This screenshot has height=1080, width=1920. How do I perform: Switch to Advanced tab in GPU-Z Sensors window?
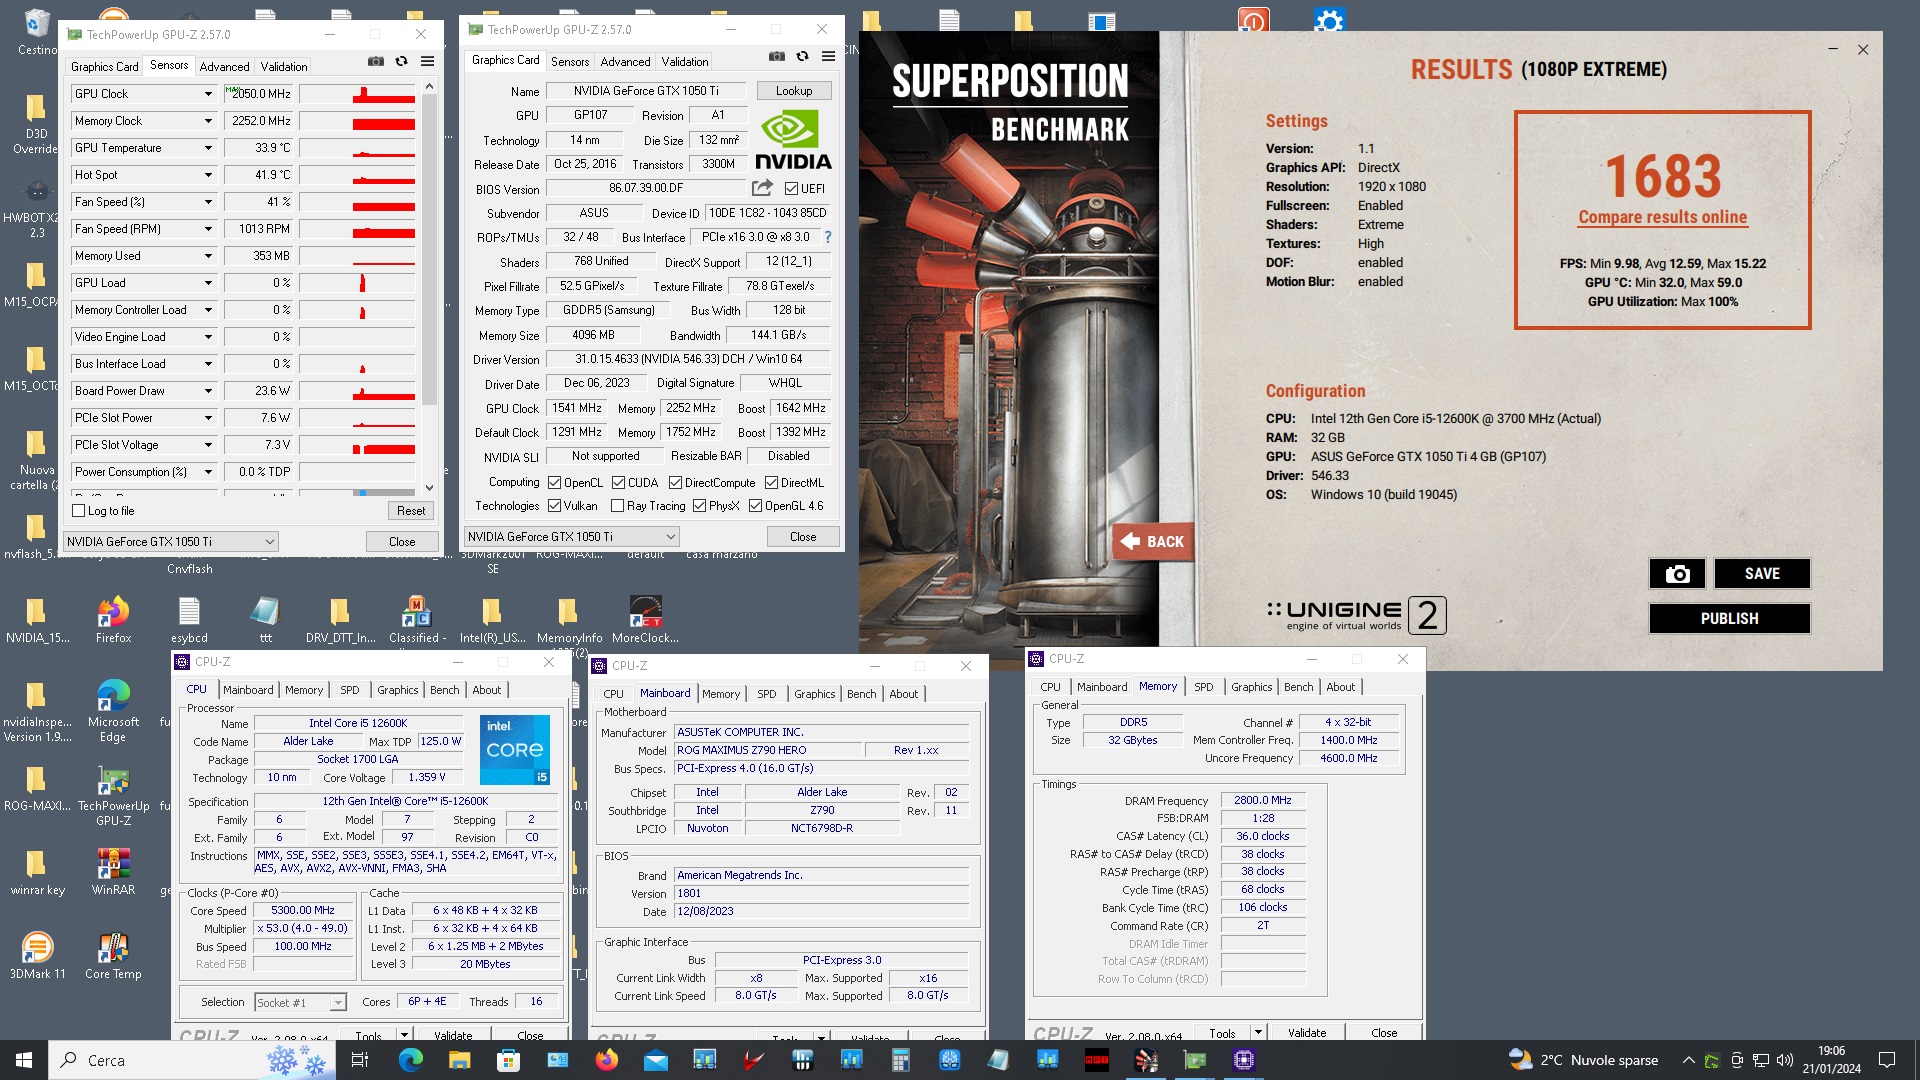point(224,67)
